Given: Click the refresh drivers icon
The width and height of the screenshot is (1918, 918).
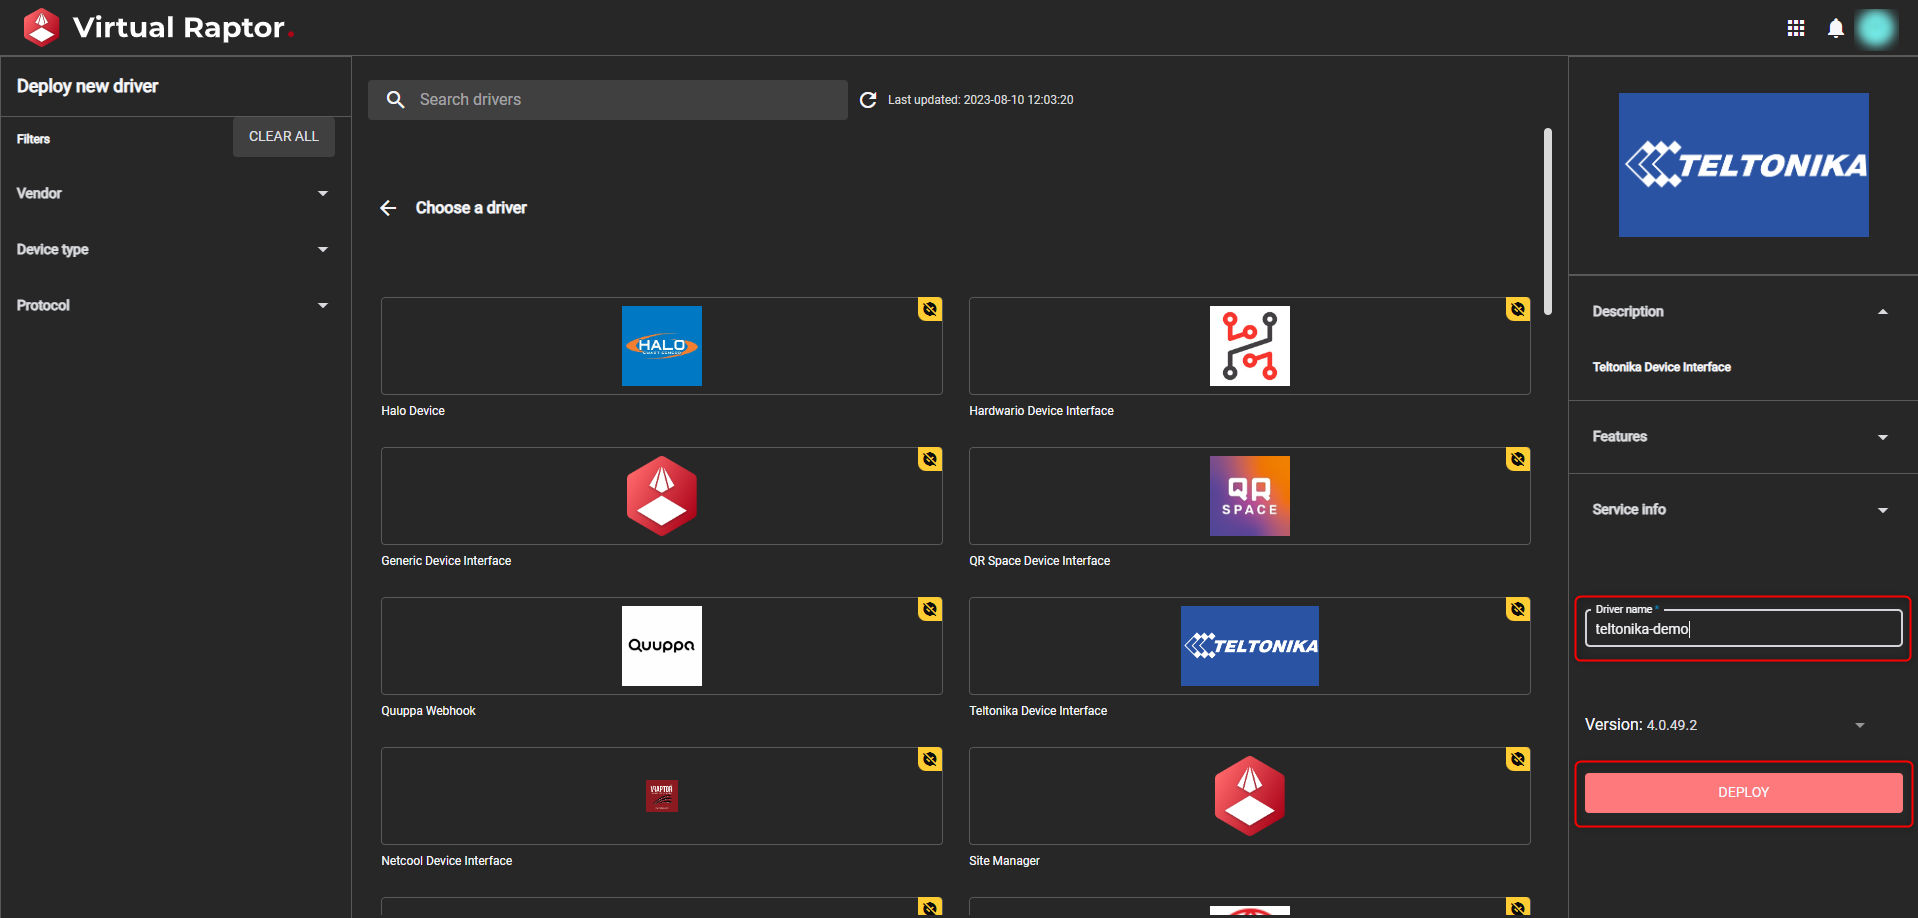Looking at the screenshot, I should click(x=868, y=100).
